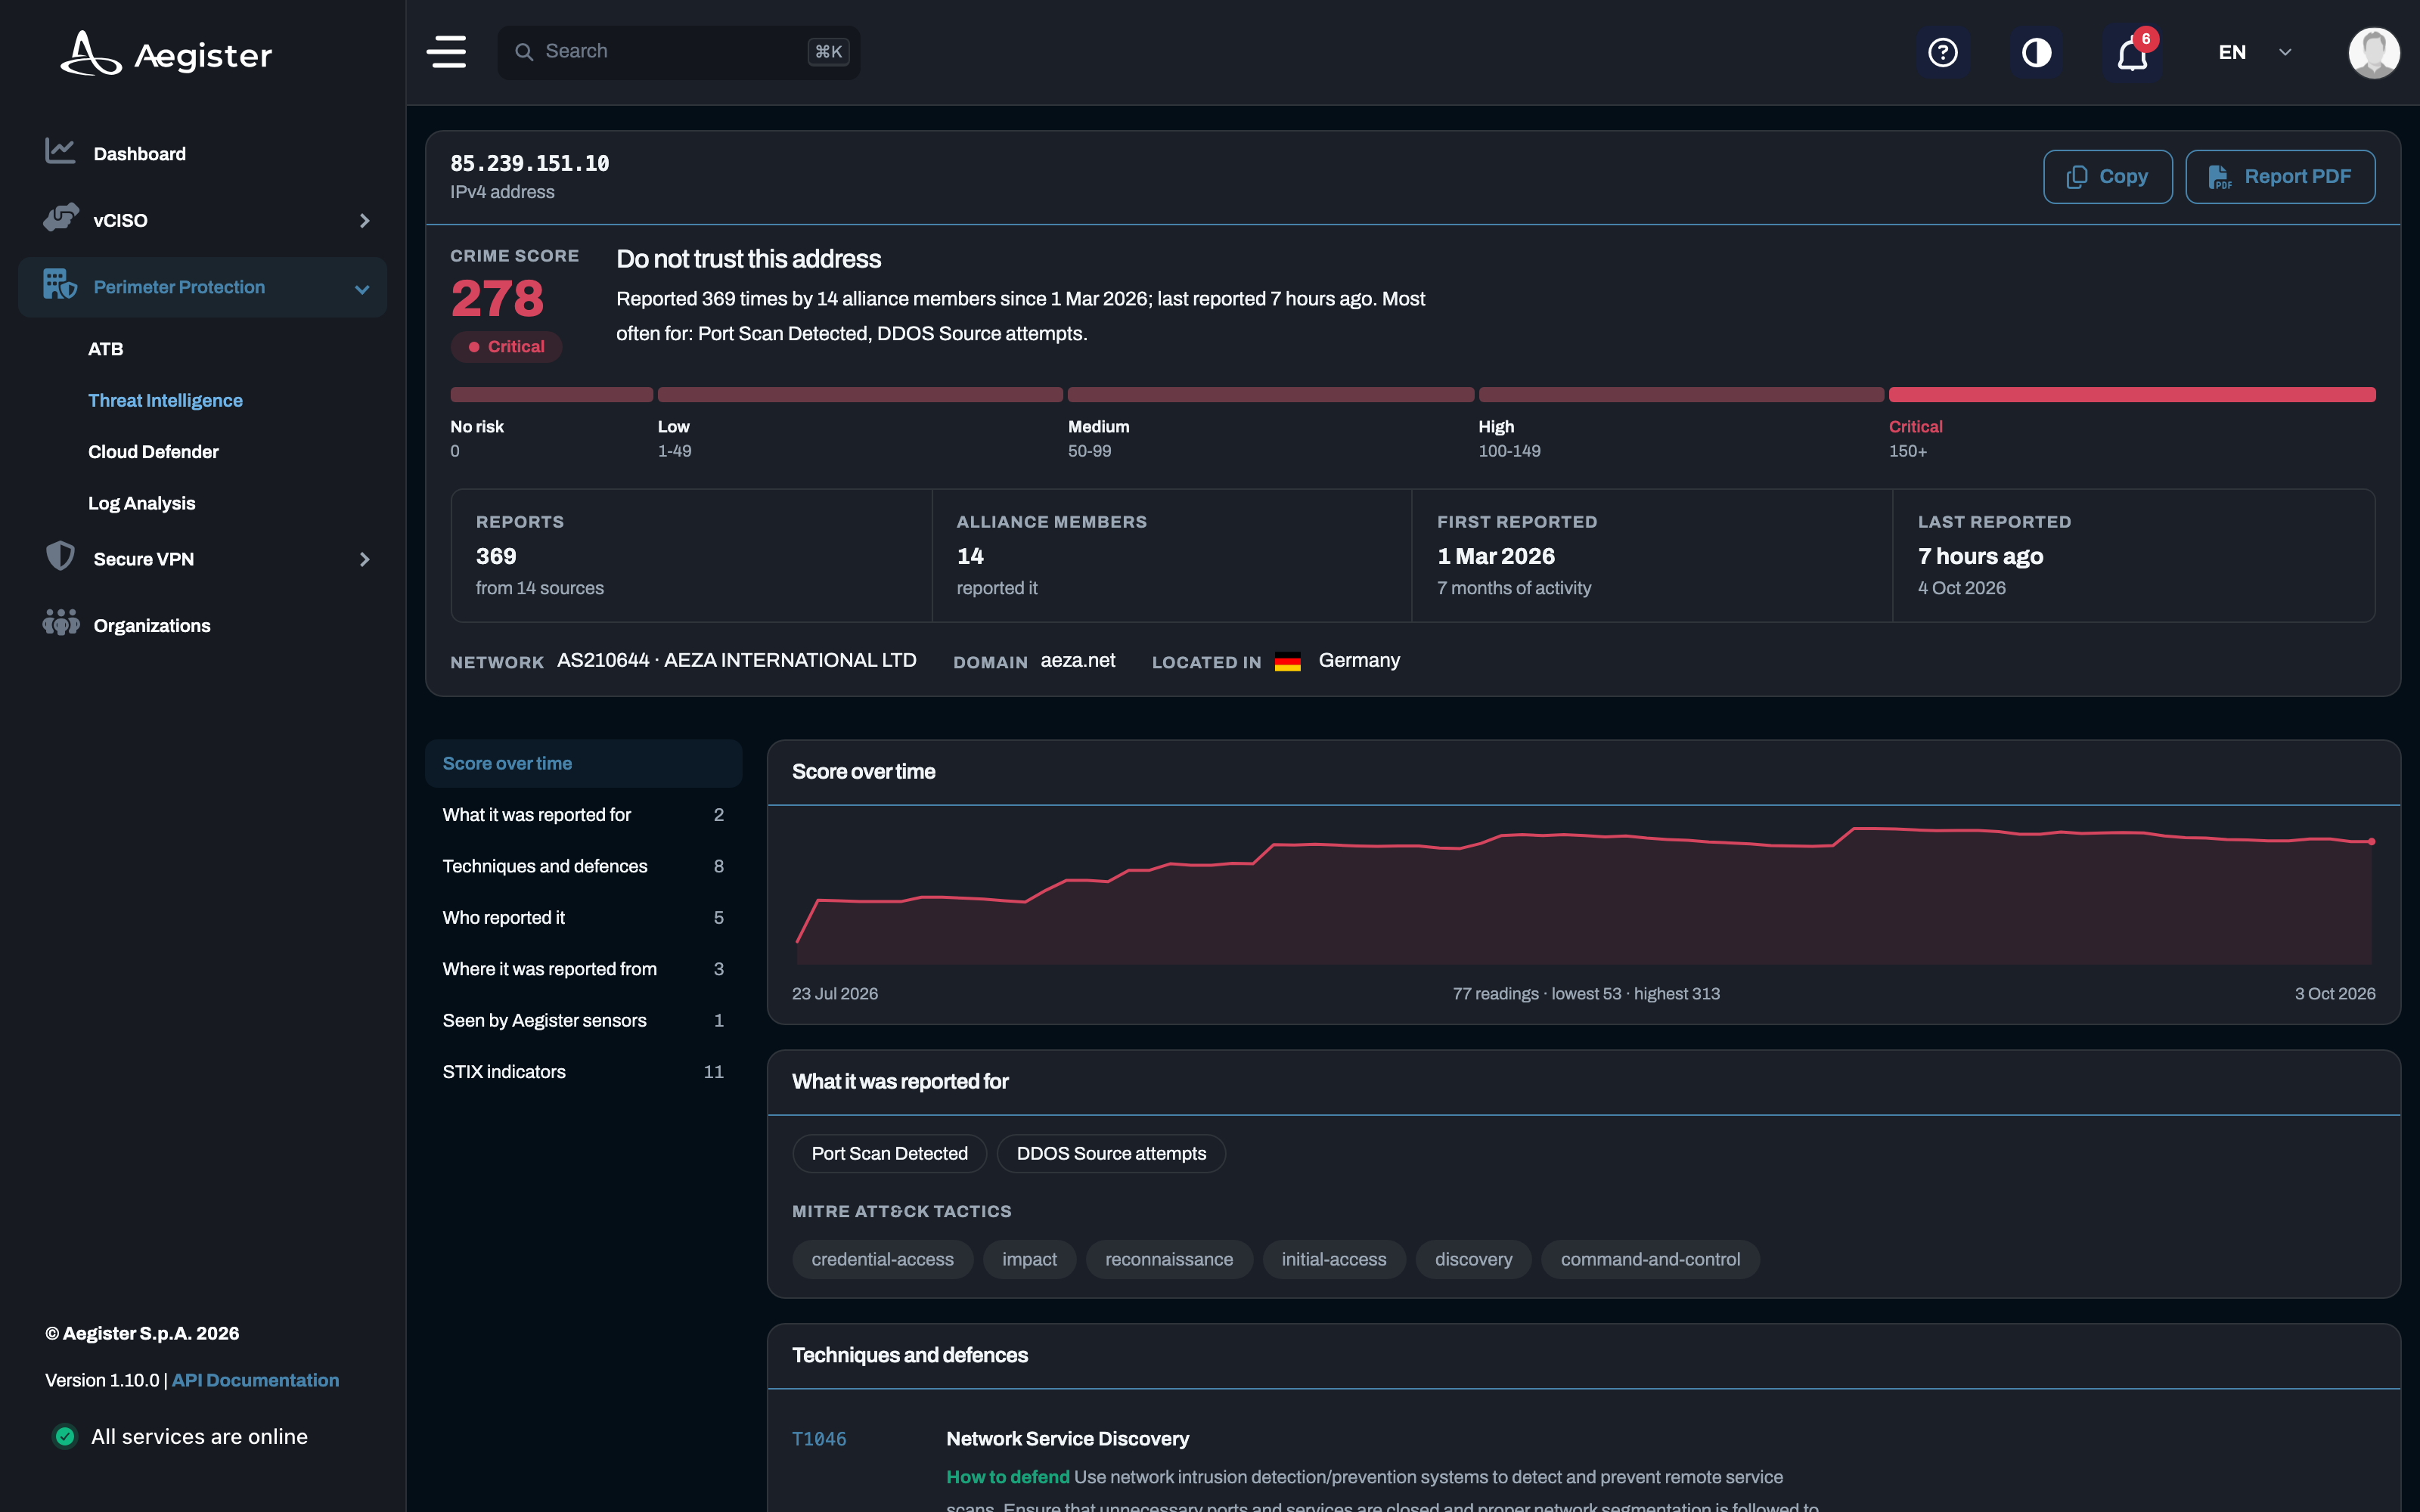Click the German flag icon
Viewport: 2420px width, 1512px height.
(x=1288, y=662)
